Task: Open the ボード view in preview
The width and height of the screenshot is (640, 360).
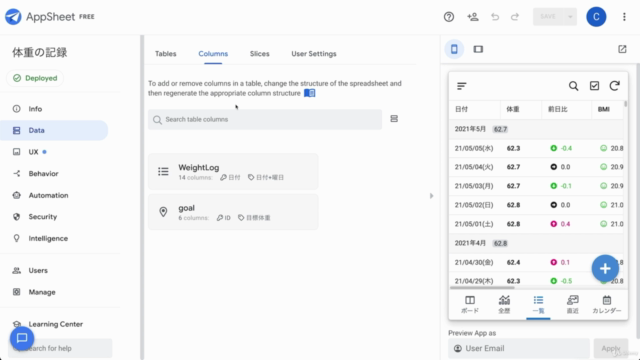Action: (x=470, y=304)
